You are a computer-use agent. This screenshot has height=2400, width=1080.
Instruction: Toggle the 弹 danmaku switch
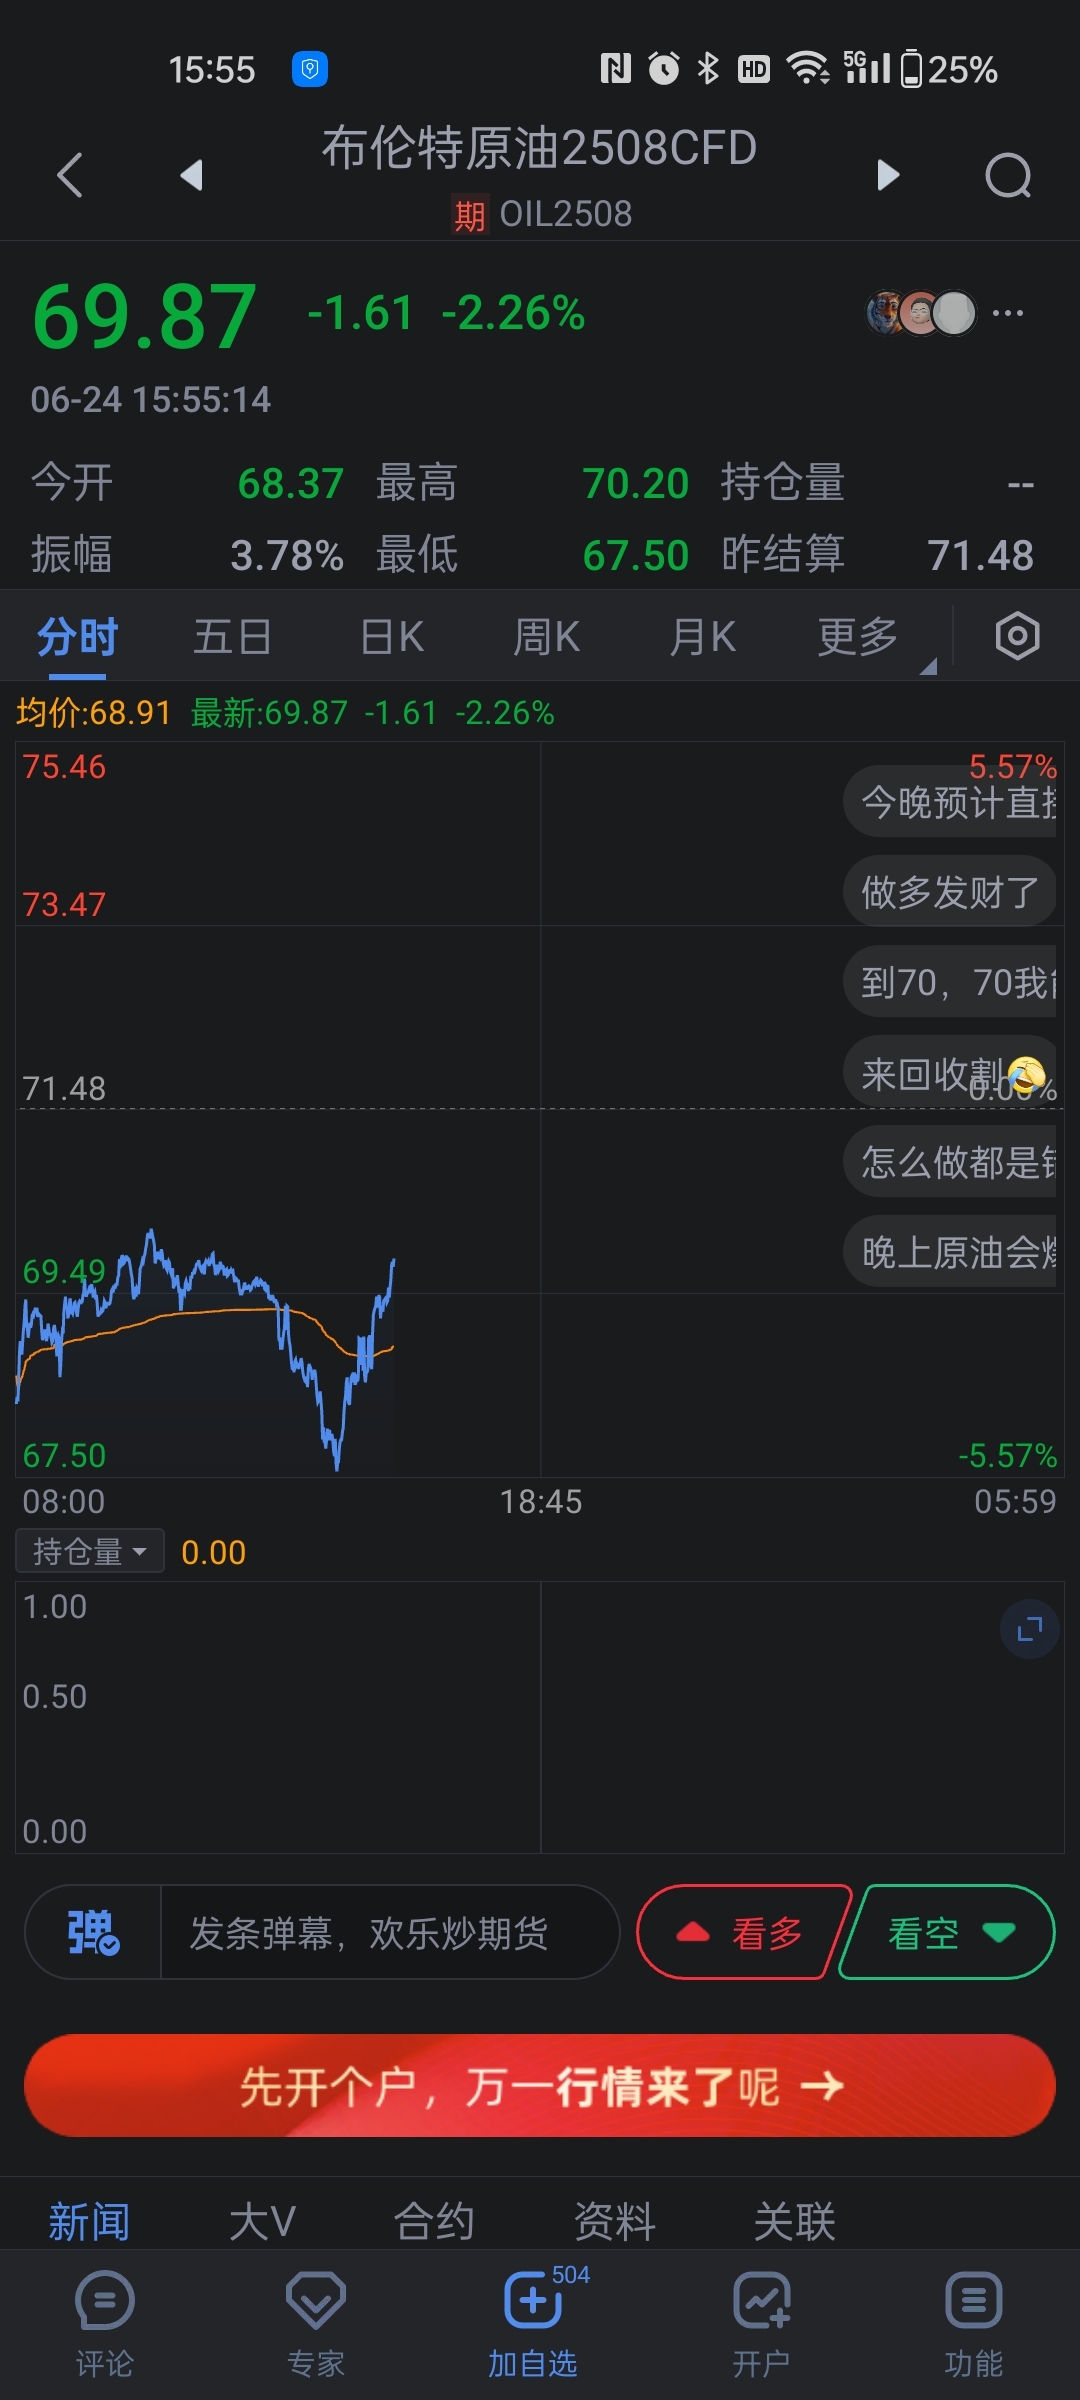click(x=93, y=1931)
